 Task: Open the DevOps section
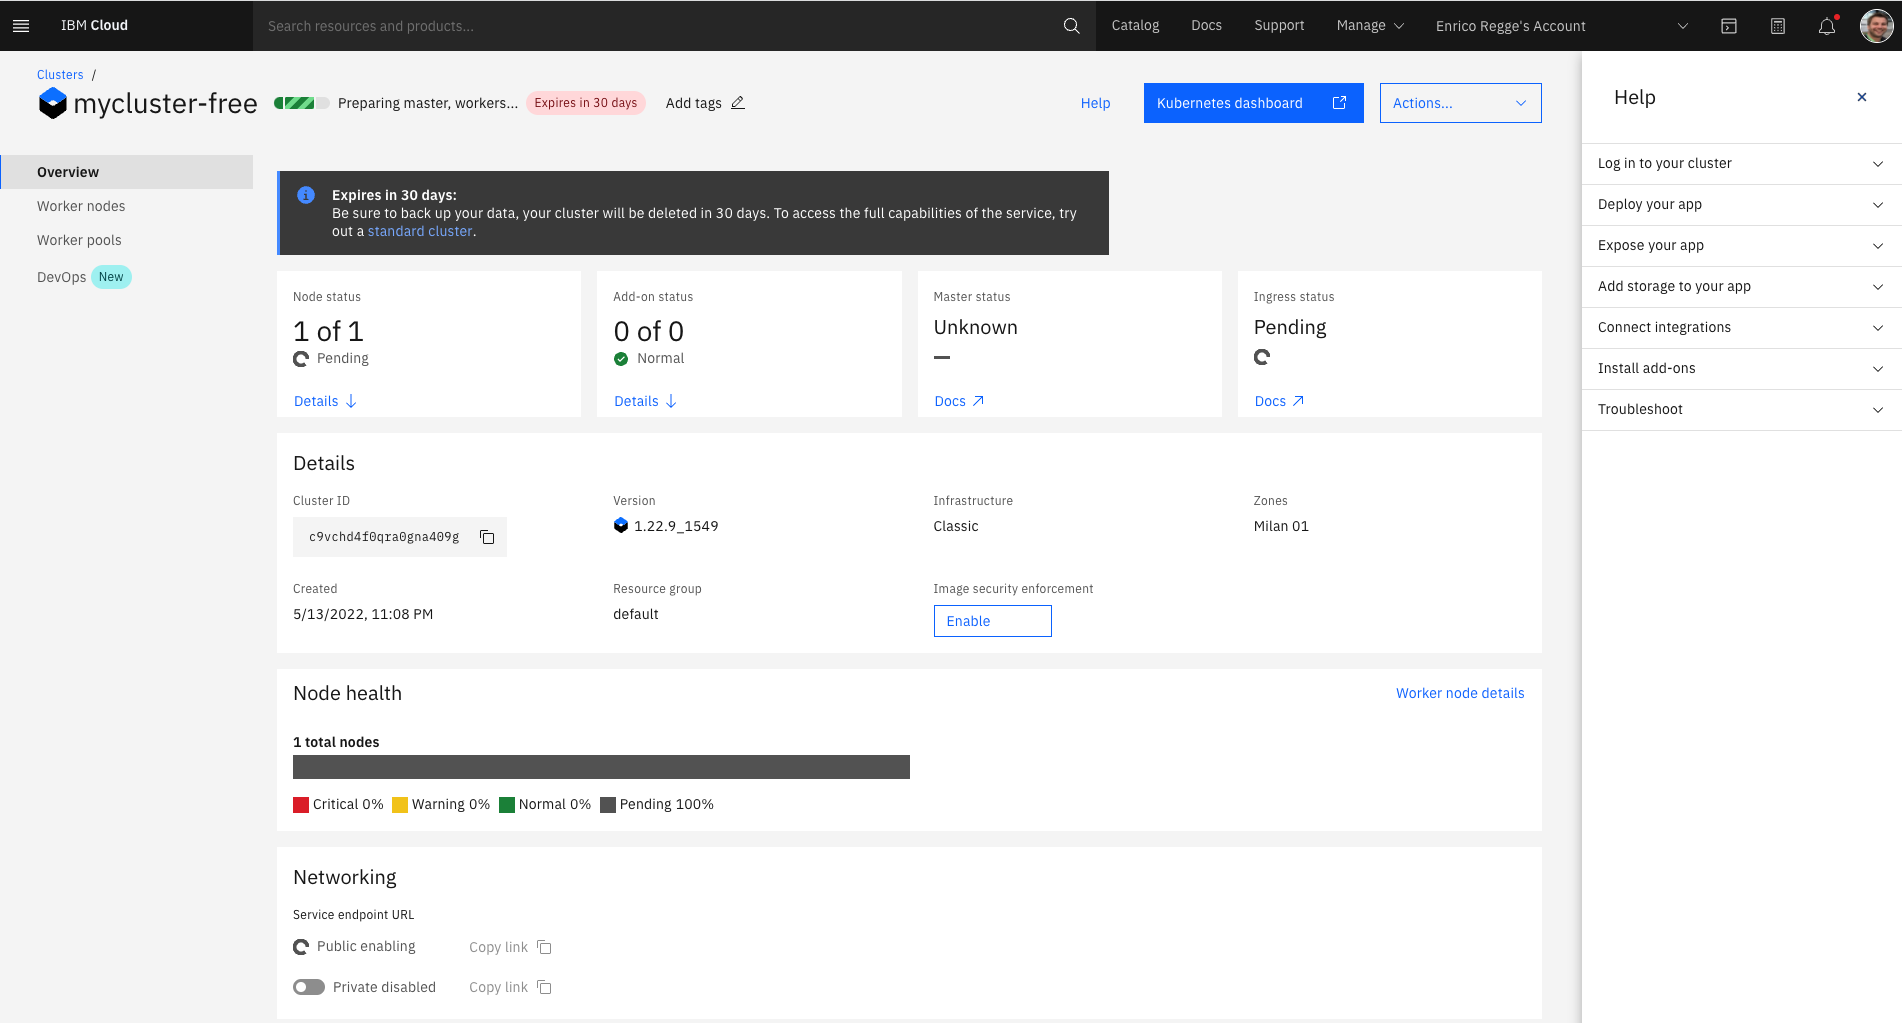[x=61, y=277]
